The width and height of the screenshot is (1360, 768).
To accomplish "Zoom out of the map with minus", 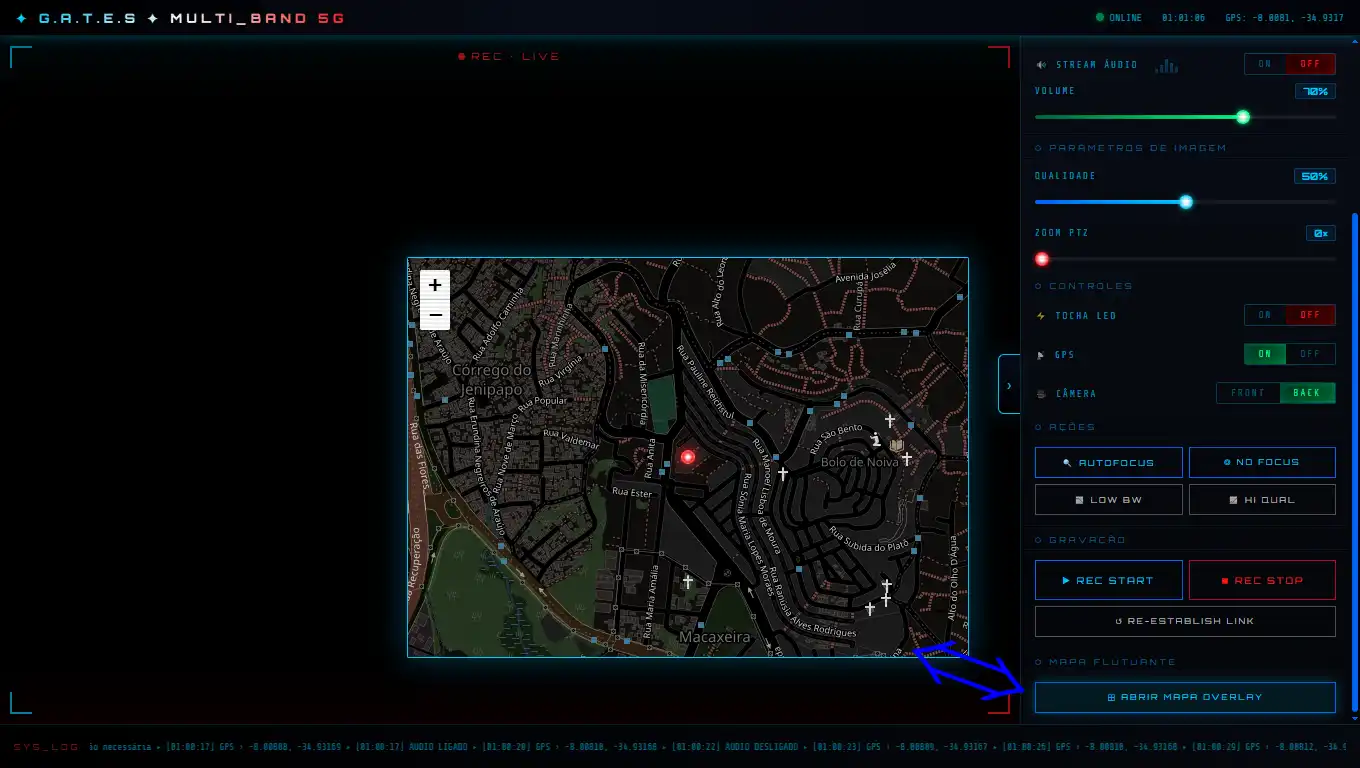I will pyautogui.click(x=435, y=315).
